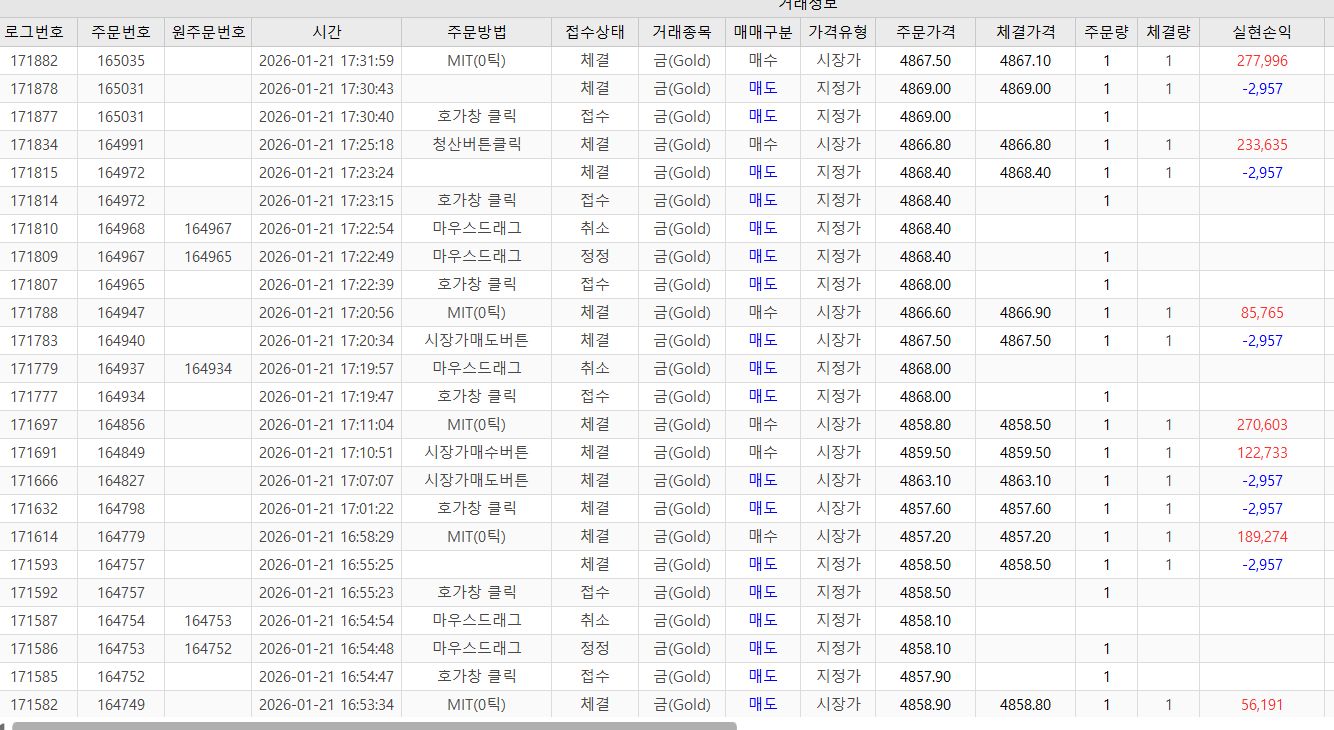The height and width of the screenshot is (730, 1334).
Task: Sort by the 로그번호 column header
Action: [x=34, y=32]
